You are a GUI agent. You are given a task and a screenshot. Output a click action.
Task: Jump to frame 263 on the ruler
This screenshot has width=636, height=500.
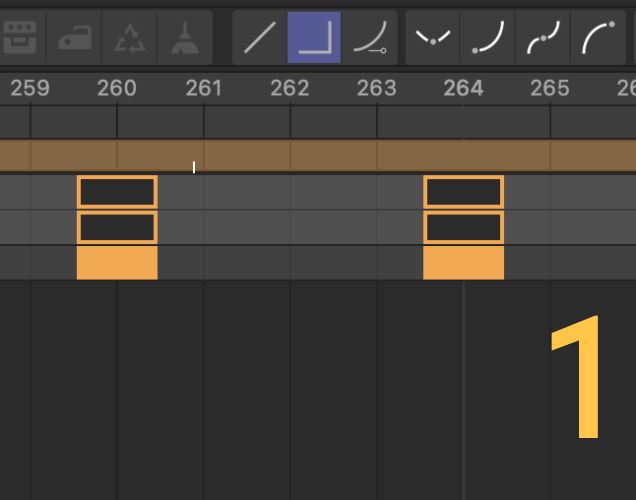377,88
